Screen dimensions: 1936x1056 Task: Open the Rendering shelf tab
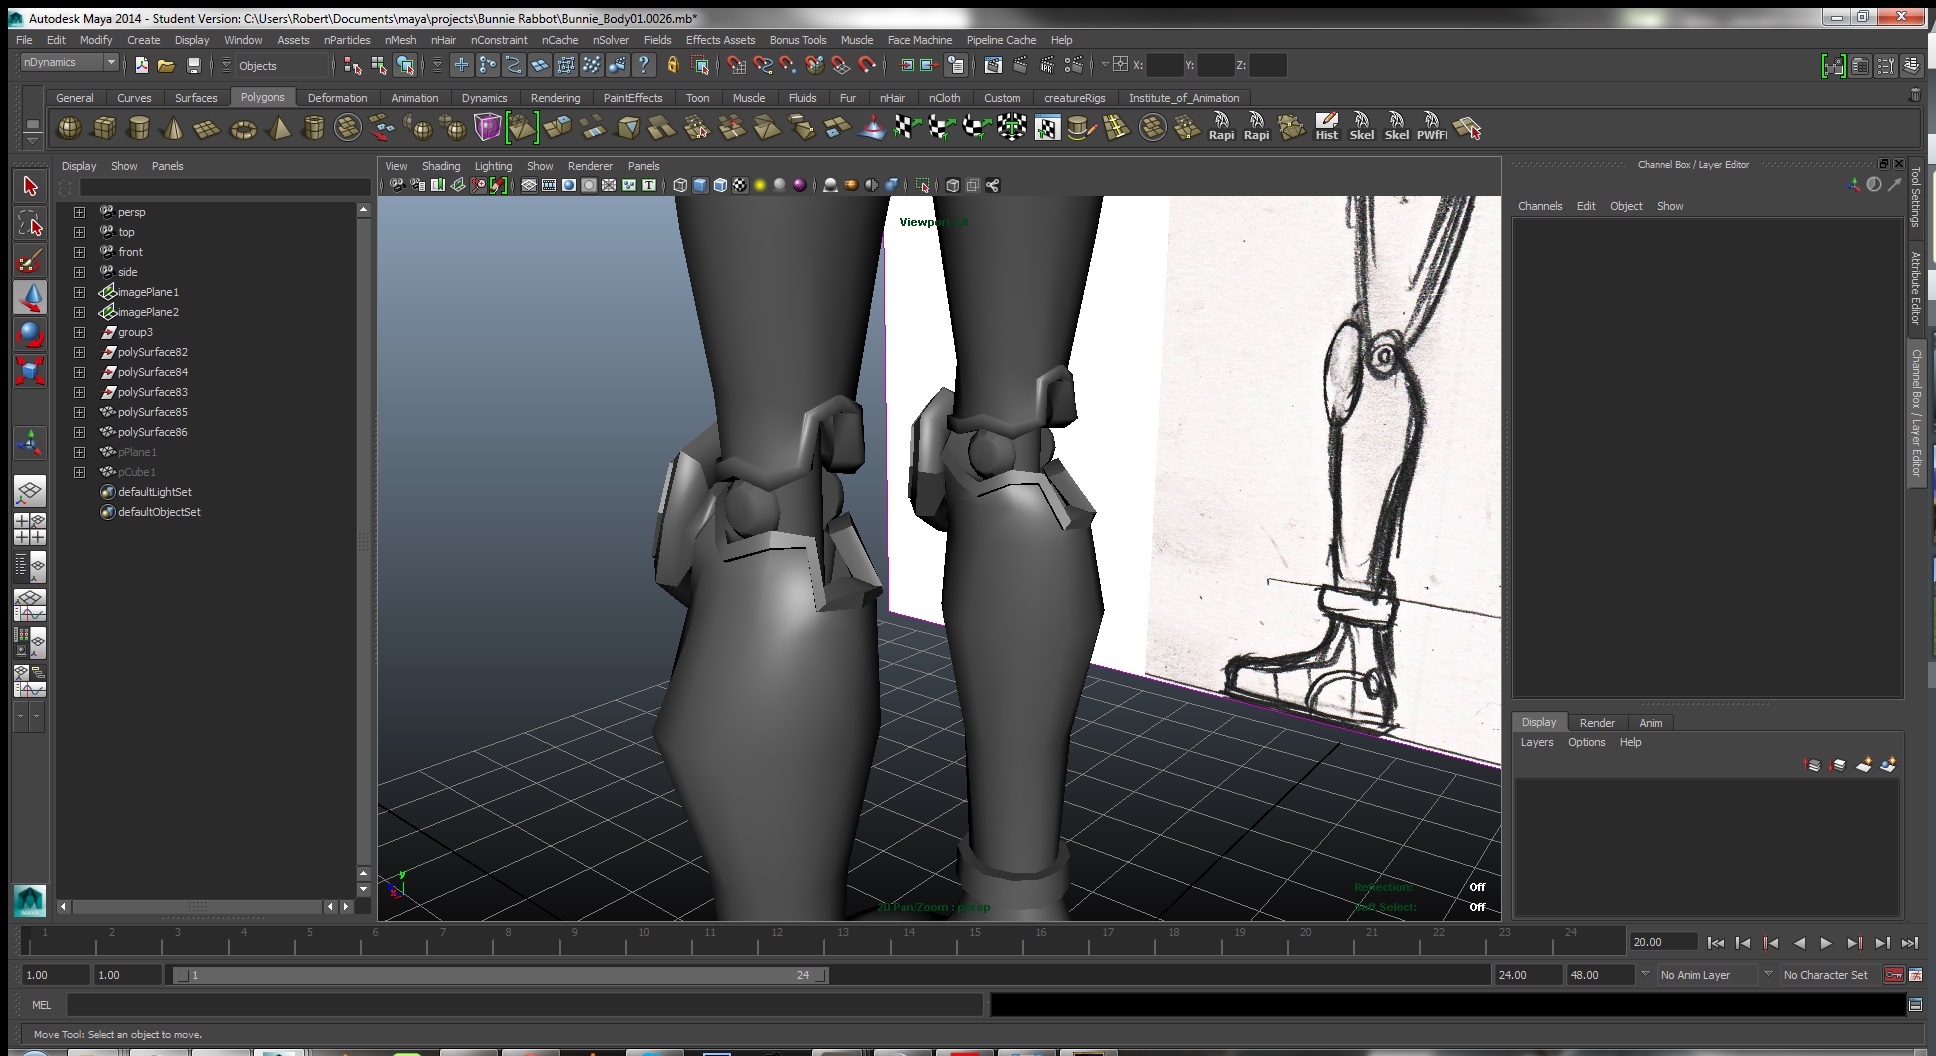(x=555, y=98)
